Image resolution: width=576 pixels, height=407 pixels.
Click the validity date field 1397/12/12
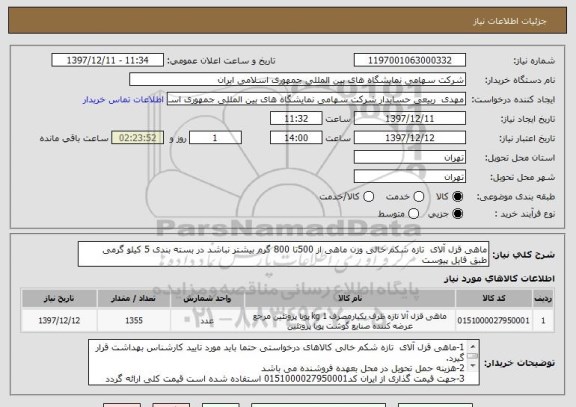tap(410, 138)
